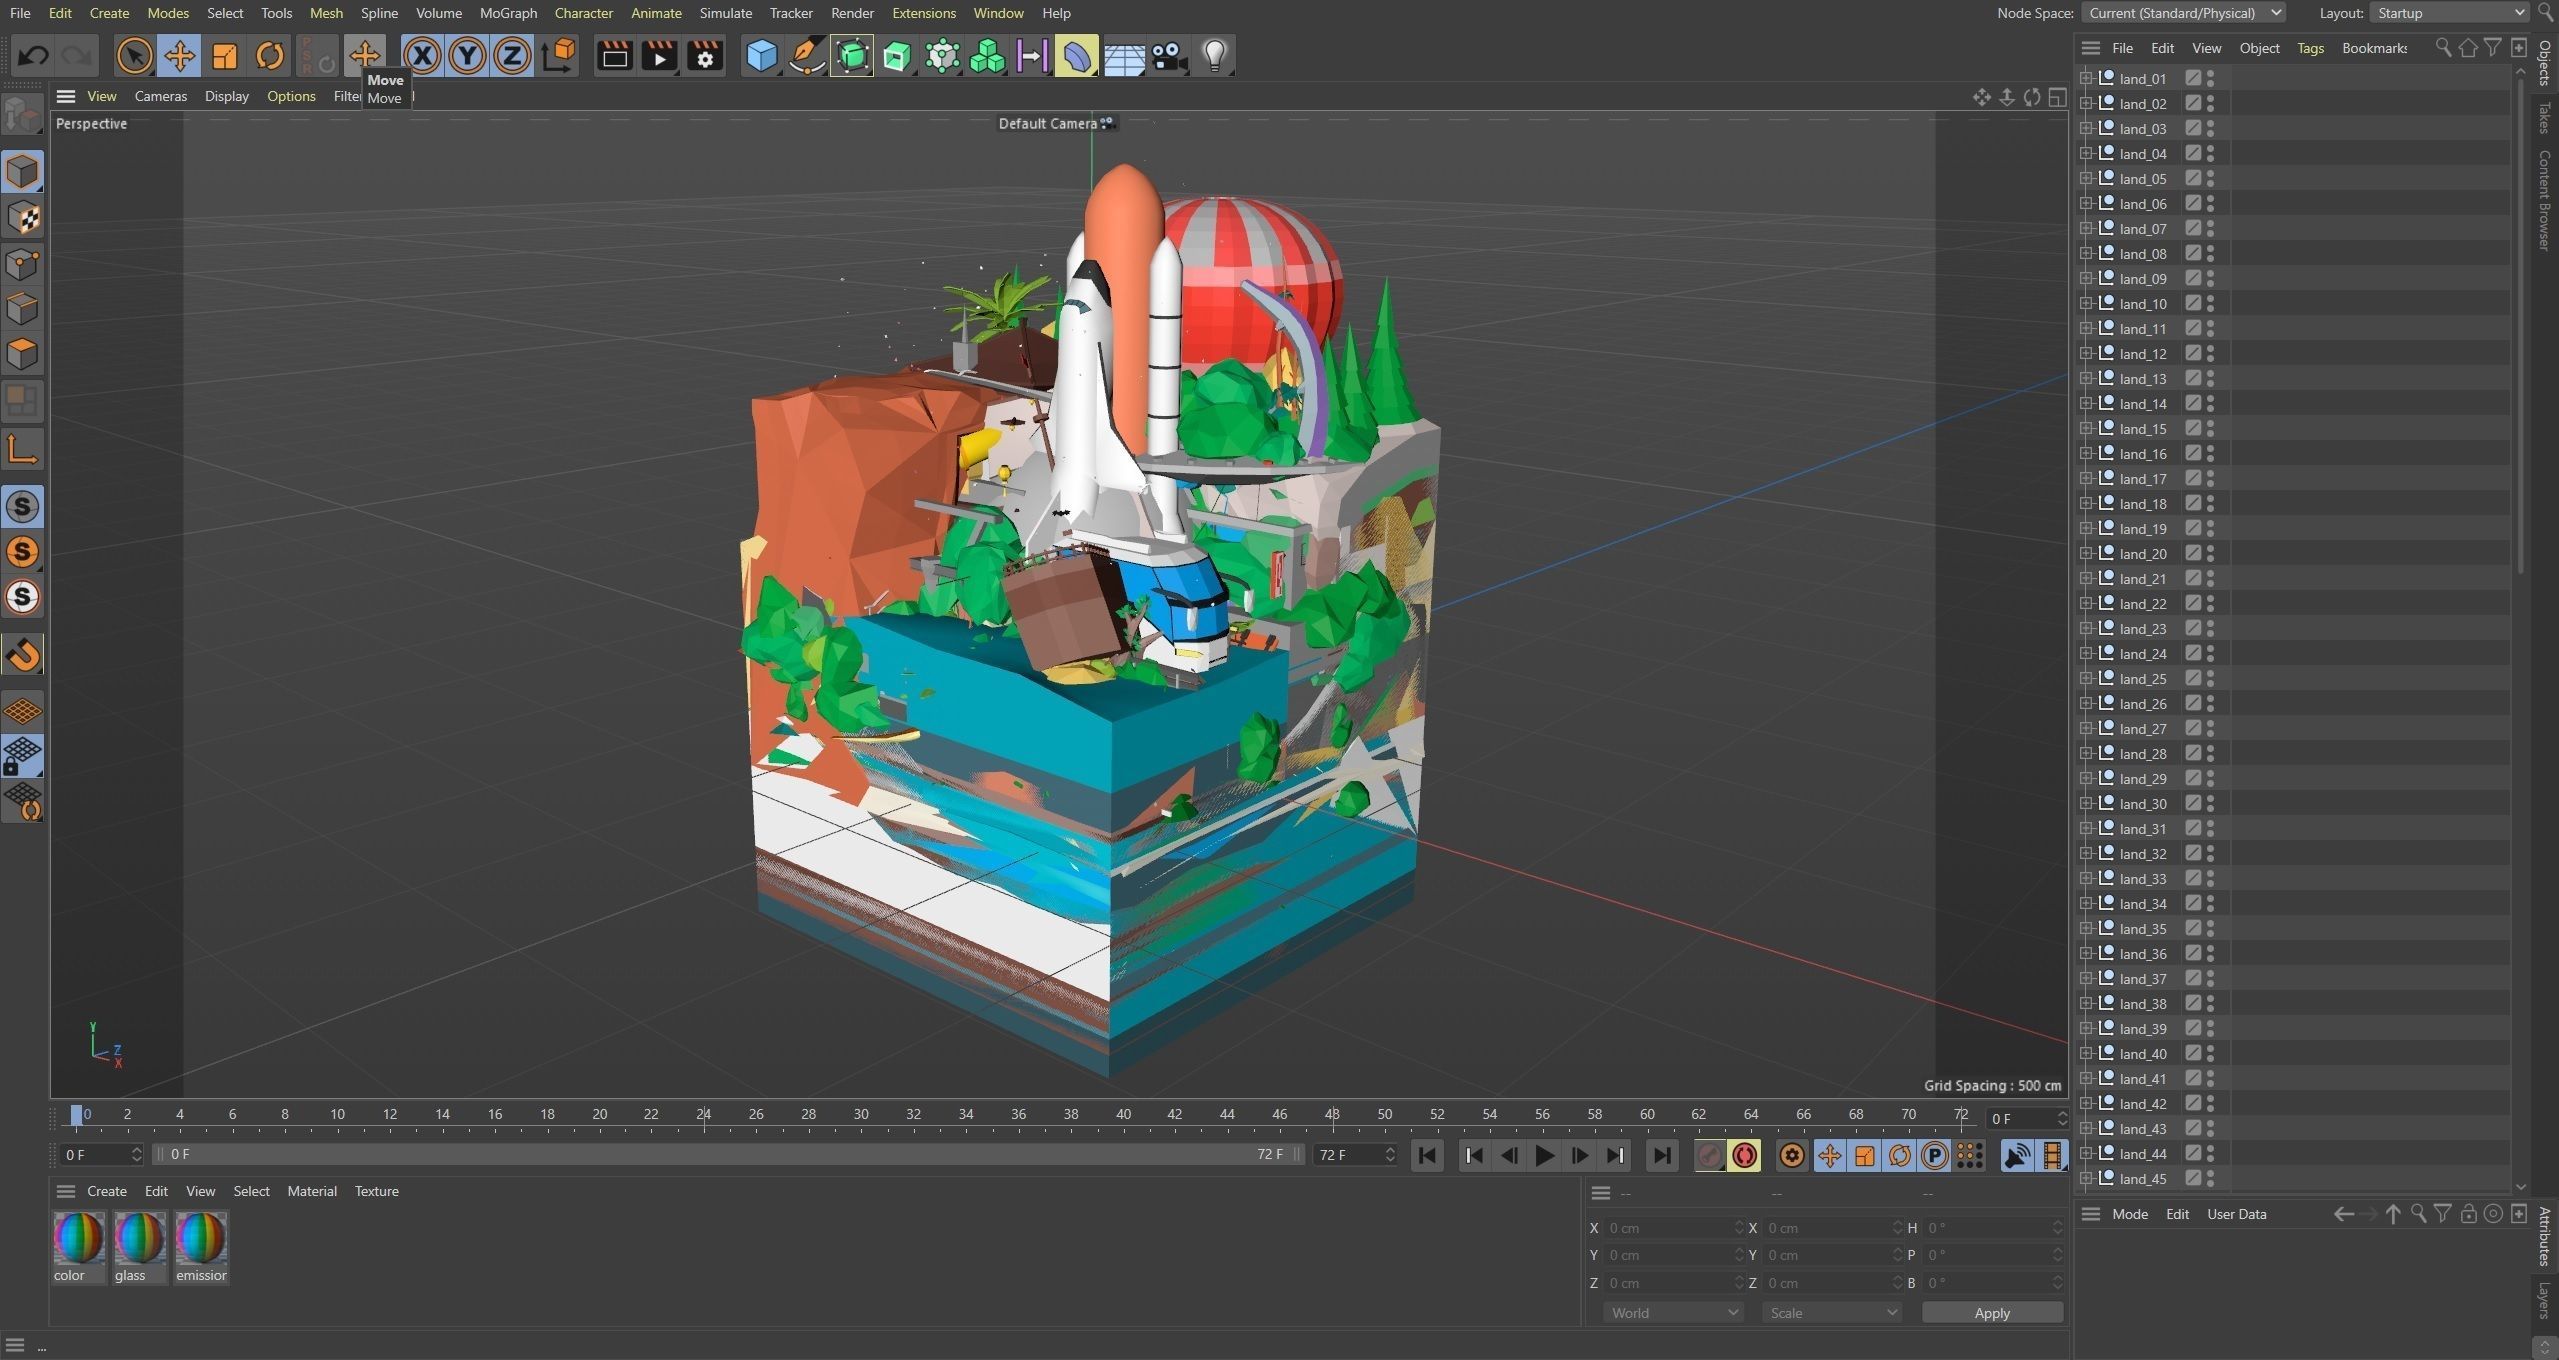
Task: Open the Subdivision Surface generators icon
Action: [852, 55]
